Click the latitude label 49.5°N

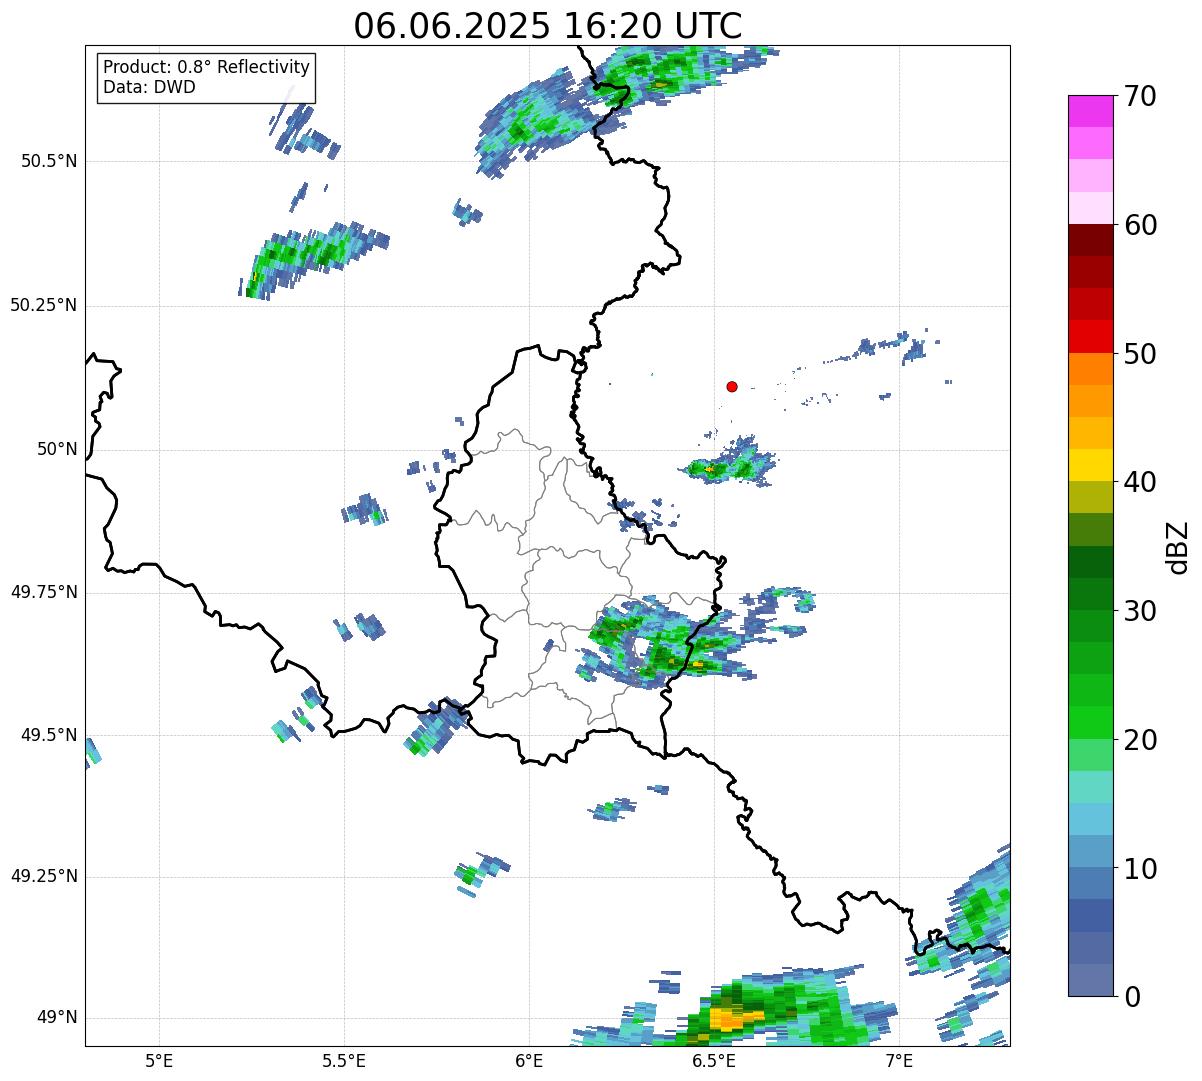[48, 736]
